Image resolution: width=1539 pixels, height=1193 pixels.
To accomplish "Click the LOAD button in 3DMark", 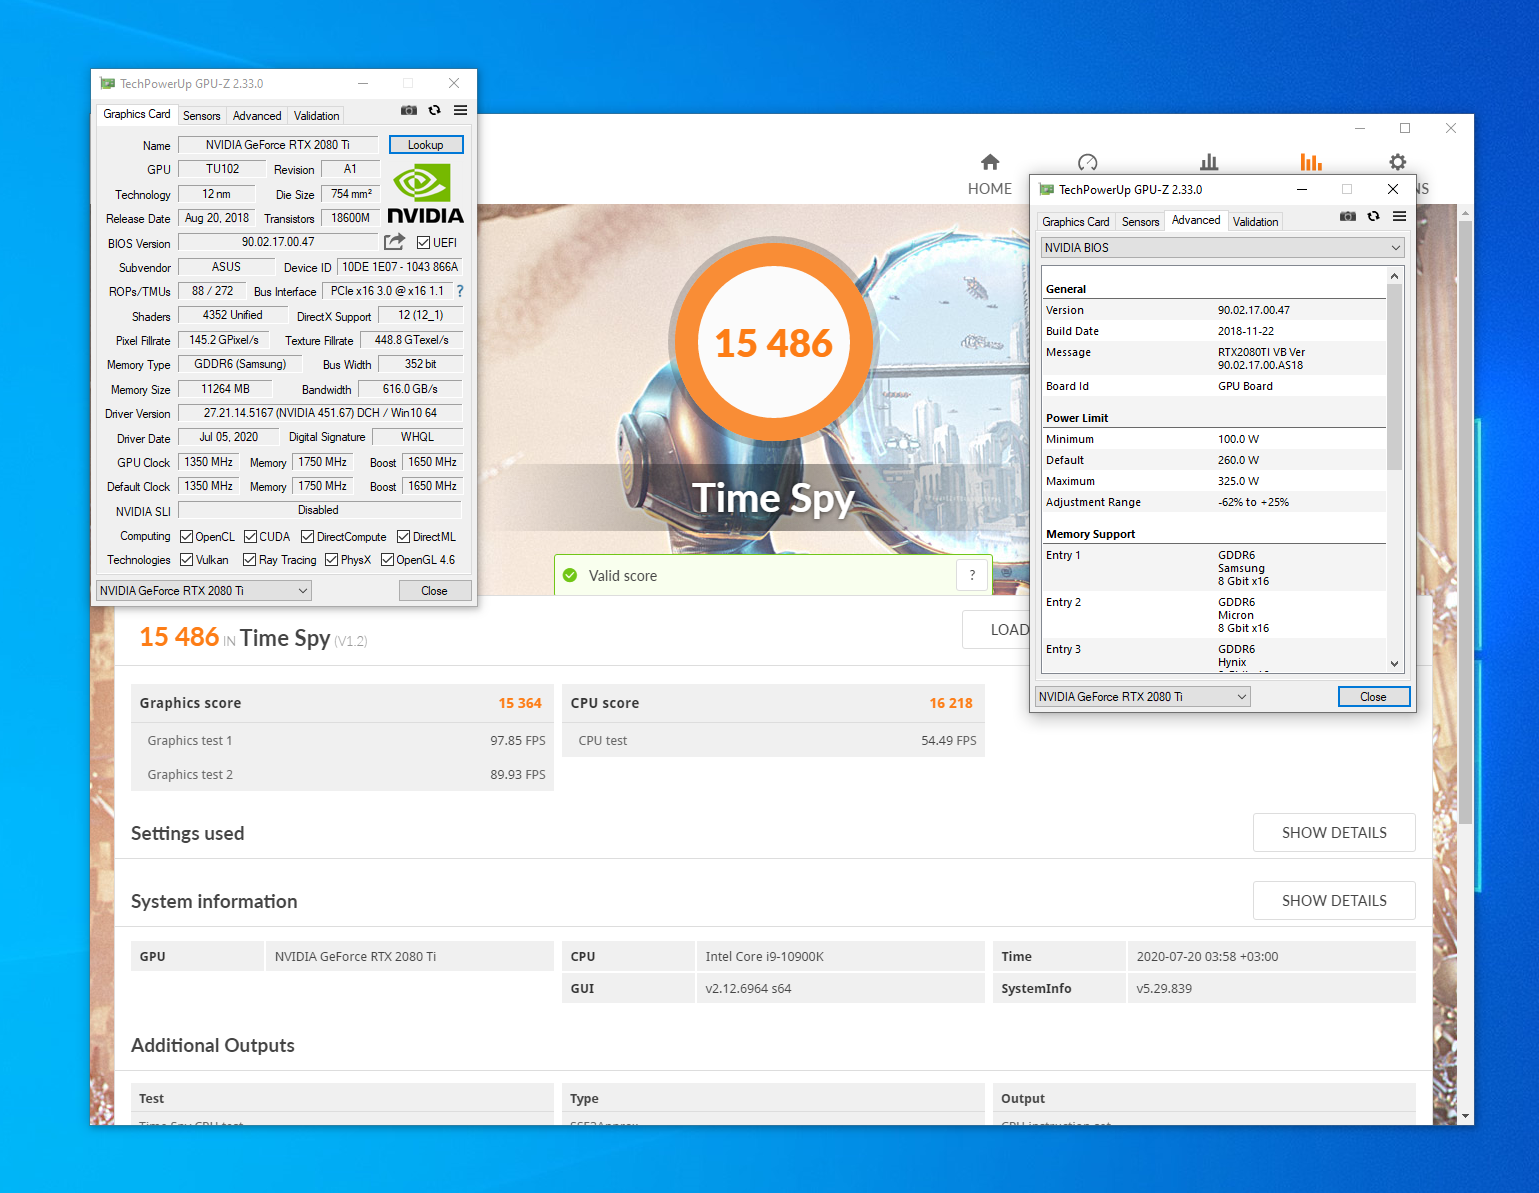I will (x=996, y=630).
